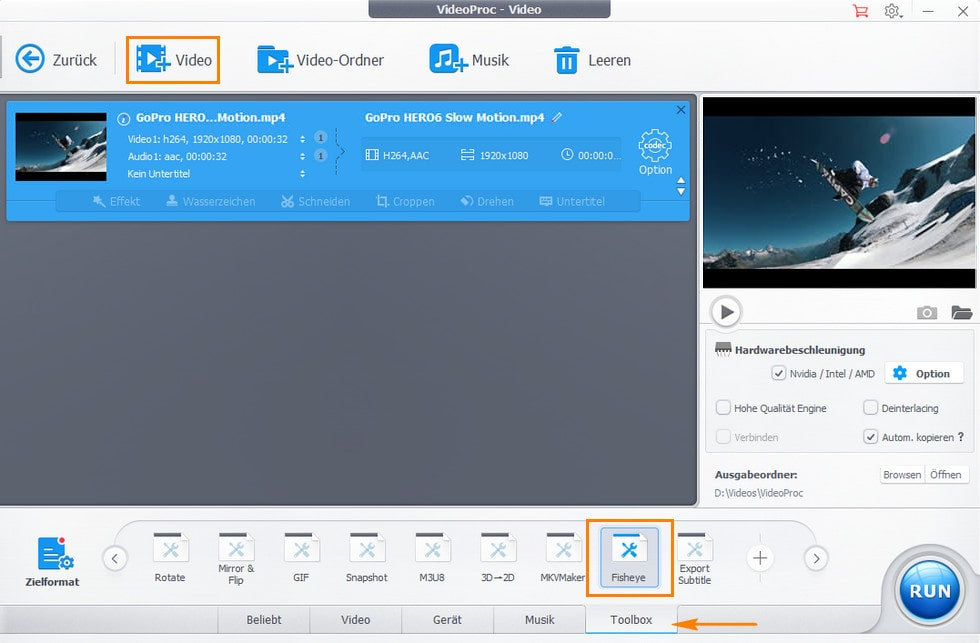The height and width of the screenshot is (643, 980).
Task: Open the settings gear in title bar
Action: pyautogui.click(x=892, y=11)
